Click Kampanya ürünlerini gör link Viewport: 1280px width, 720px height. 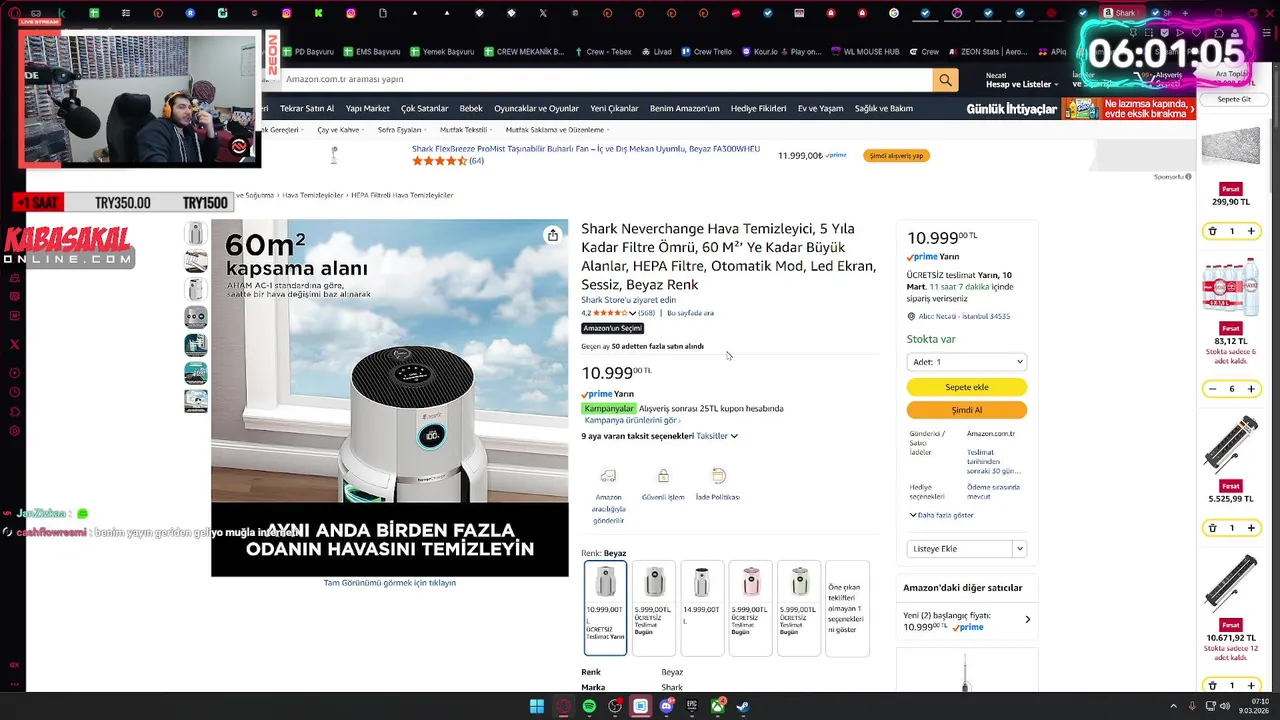[632, 420]
